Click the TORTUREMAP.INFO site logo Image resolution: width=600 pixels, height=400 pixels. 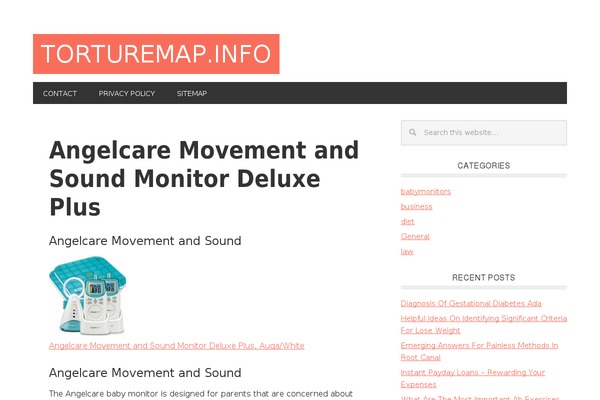point(156,54)
